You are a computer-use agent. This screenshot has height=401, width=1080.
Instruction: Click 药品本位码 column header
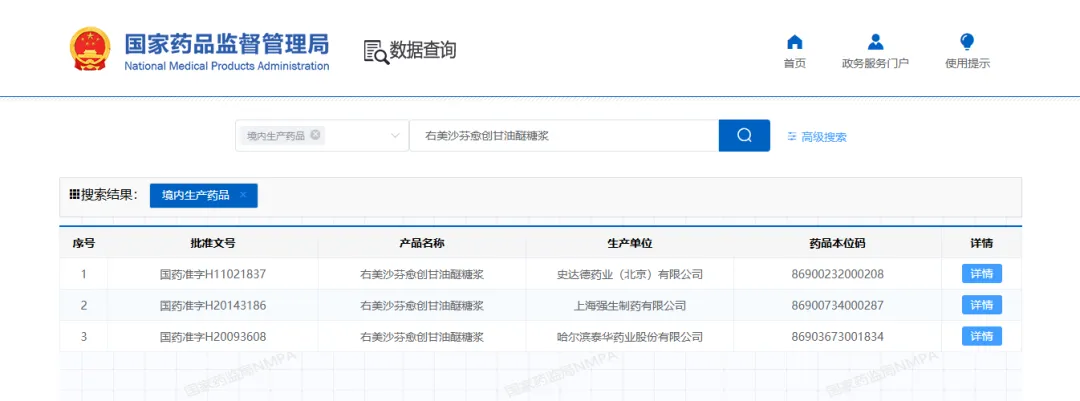click(837, 243)
